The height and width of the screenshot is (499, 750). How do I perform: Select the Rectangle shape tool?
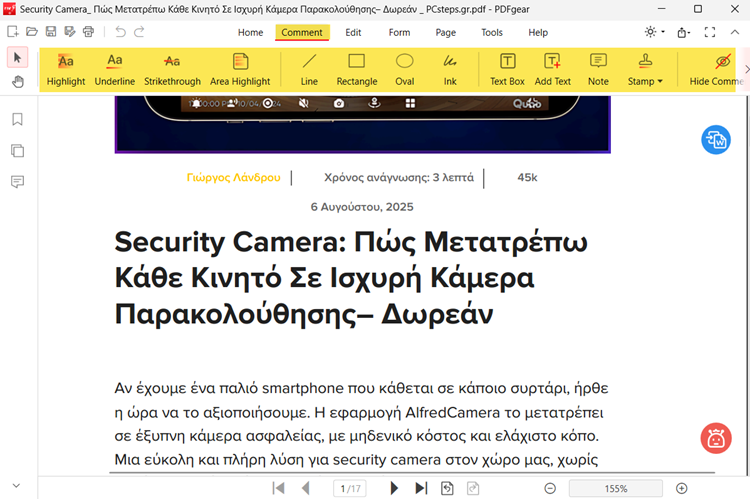click(357, 69)
